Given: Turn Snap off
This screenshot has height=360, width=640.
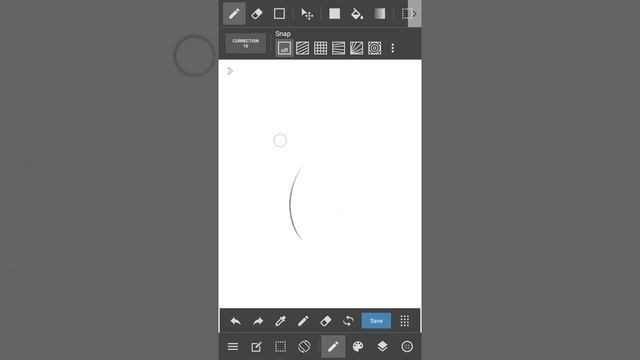Looking at the screenshot, I should (x=284, y=48).
